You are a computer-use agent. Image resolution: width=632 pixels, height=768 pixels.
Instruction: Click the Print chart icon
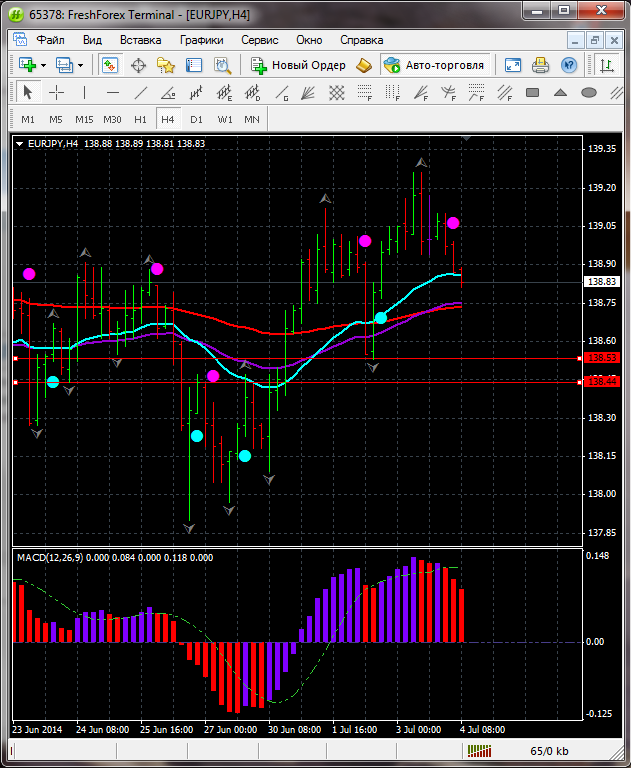541,65
